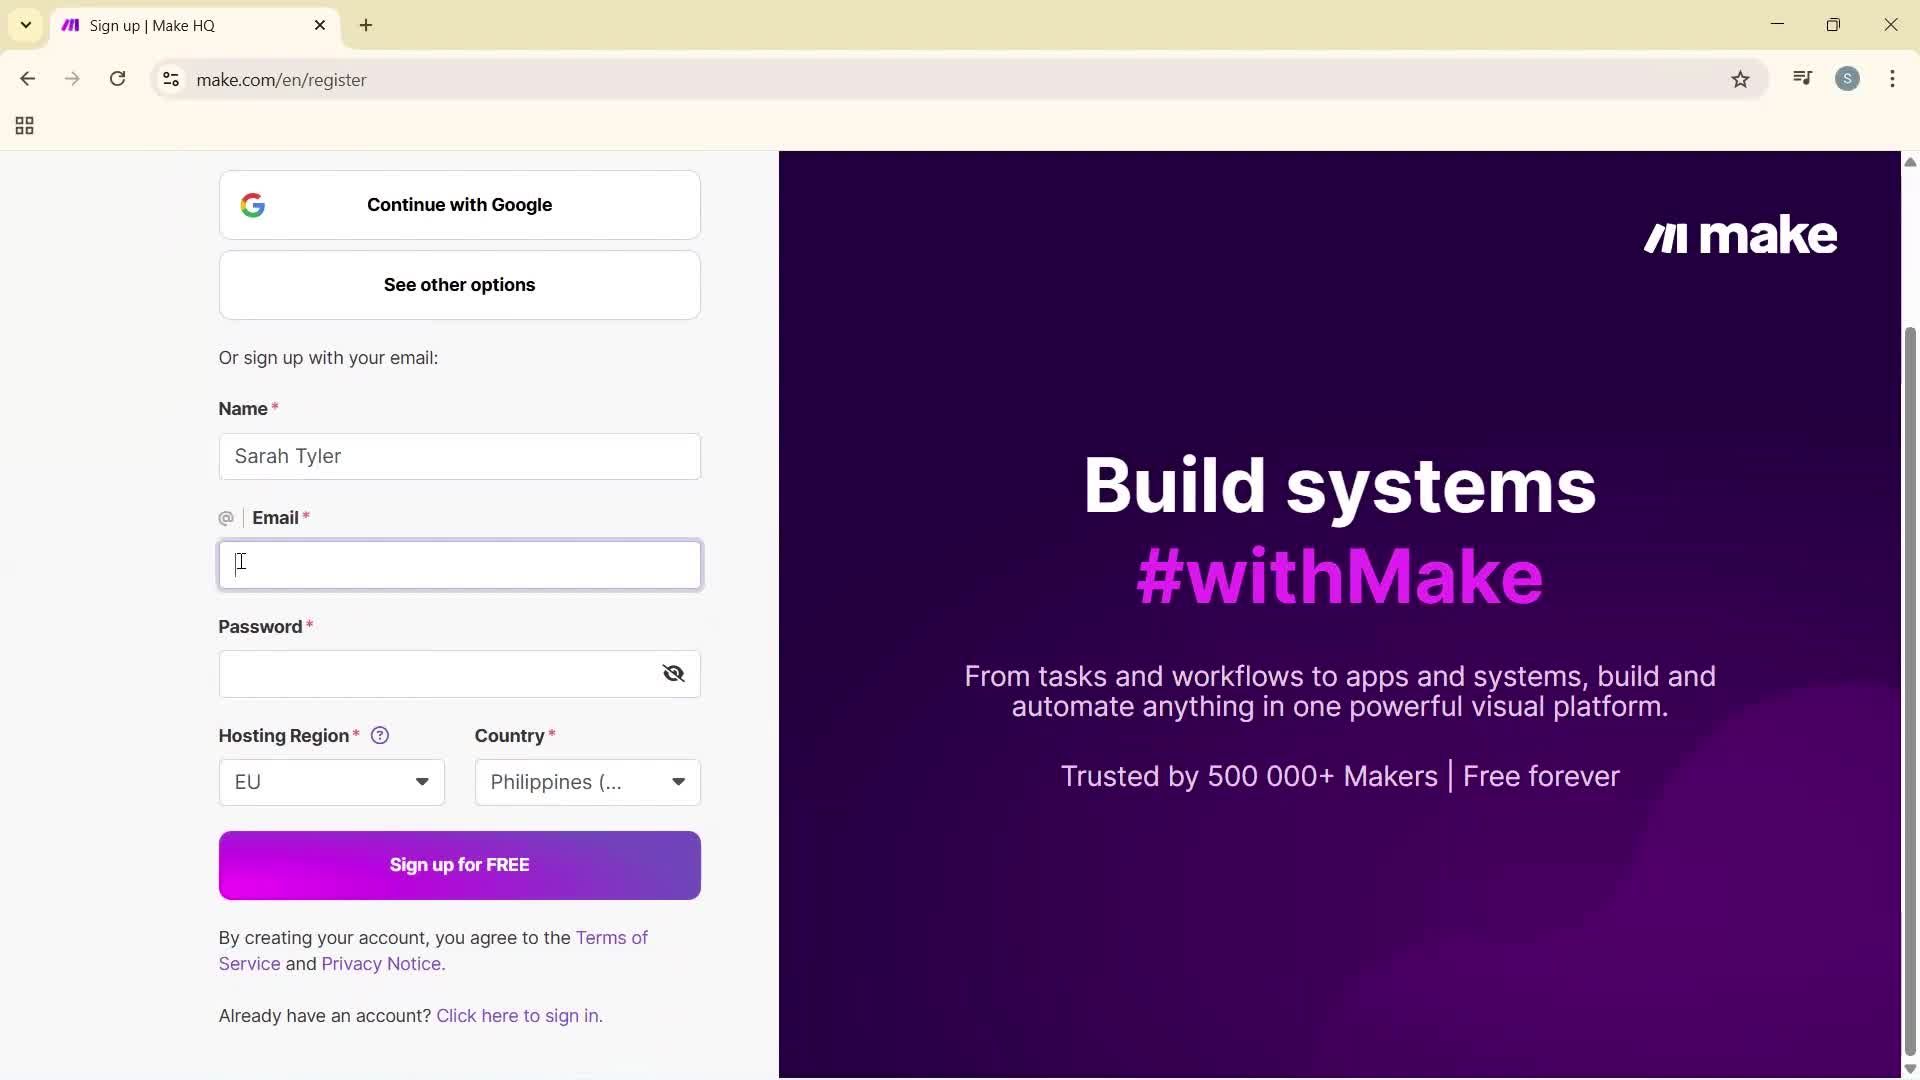Open the tab search chevron
Image resolution: width=1920 pixels, height=1080 pixels.
click(25, 25)
